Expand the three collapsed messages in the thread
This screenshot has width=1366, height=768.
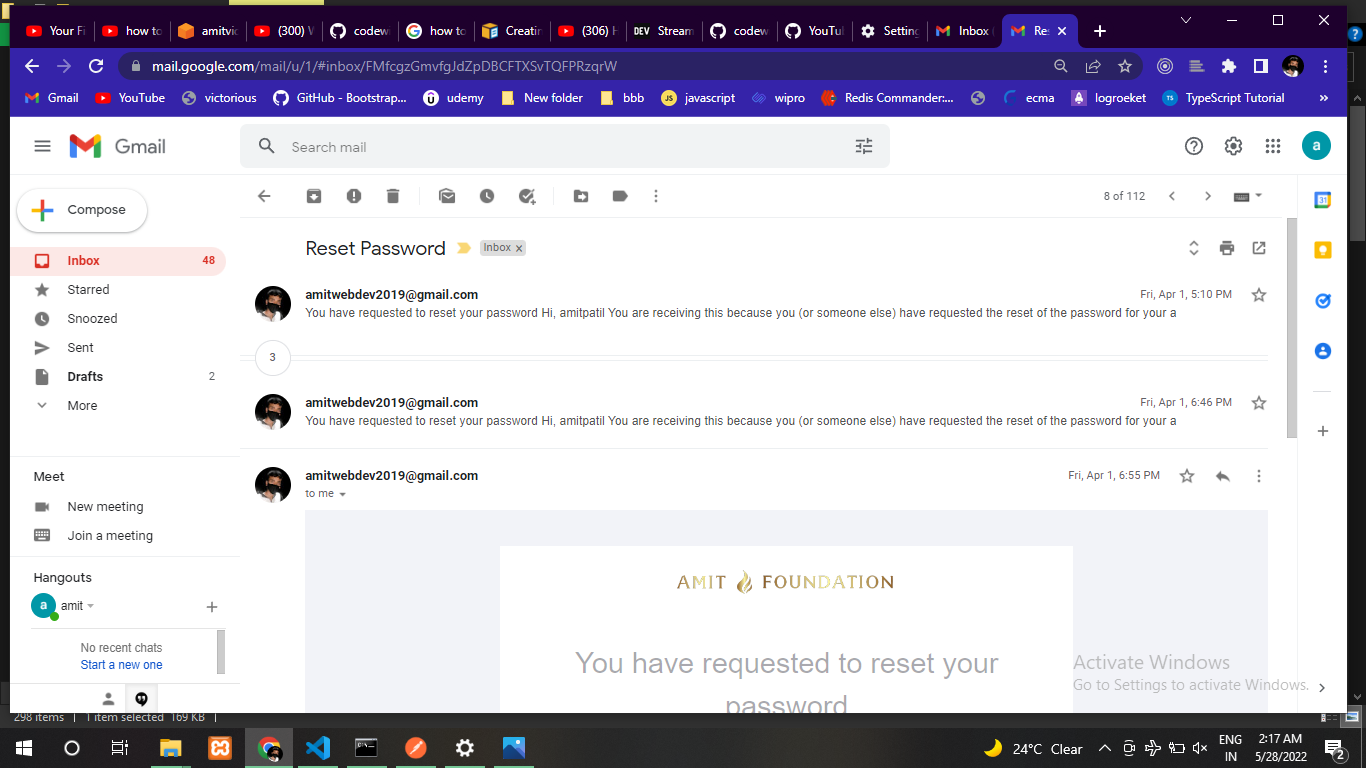(x=273, y=357)
